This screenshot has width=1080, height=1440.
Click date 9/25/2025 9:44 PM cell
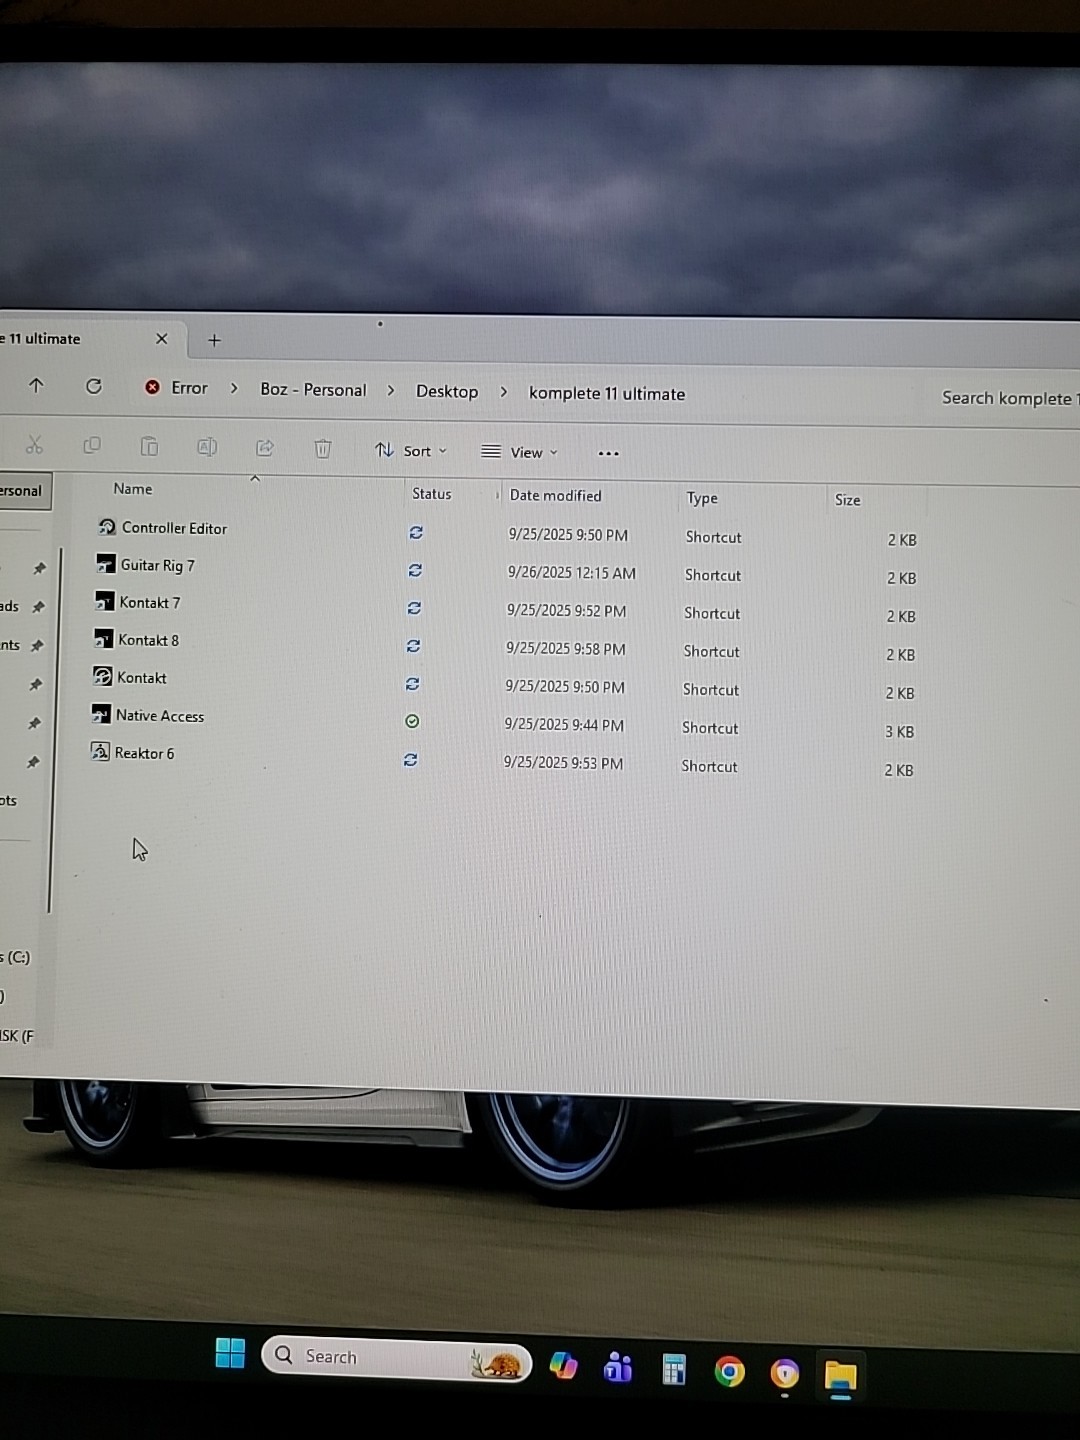point(564,725)
